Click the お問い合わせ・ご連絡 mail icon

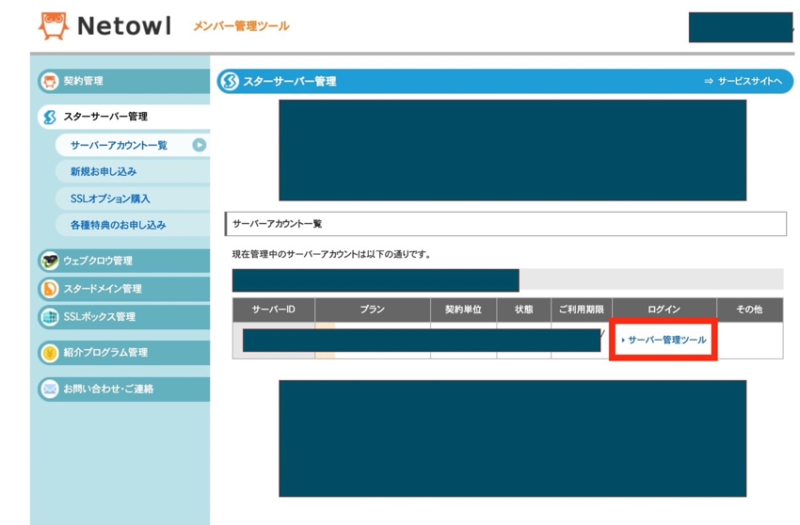pyautogui.click(x=49, y=389)
